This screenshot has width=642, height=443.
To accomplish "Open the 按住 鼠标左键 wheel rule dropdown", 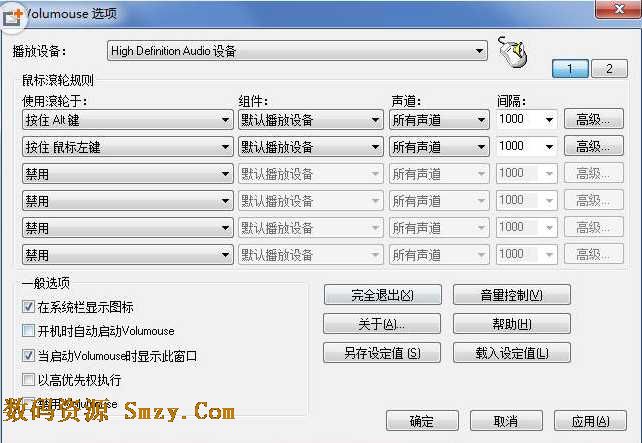I will point(128,147).
